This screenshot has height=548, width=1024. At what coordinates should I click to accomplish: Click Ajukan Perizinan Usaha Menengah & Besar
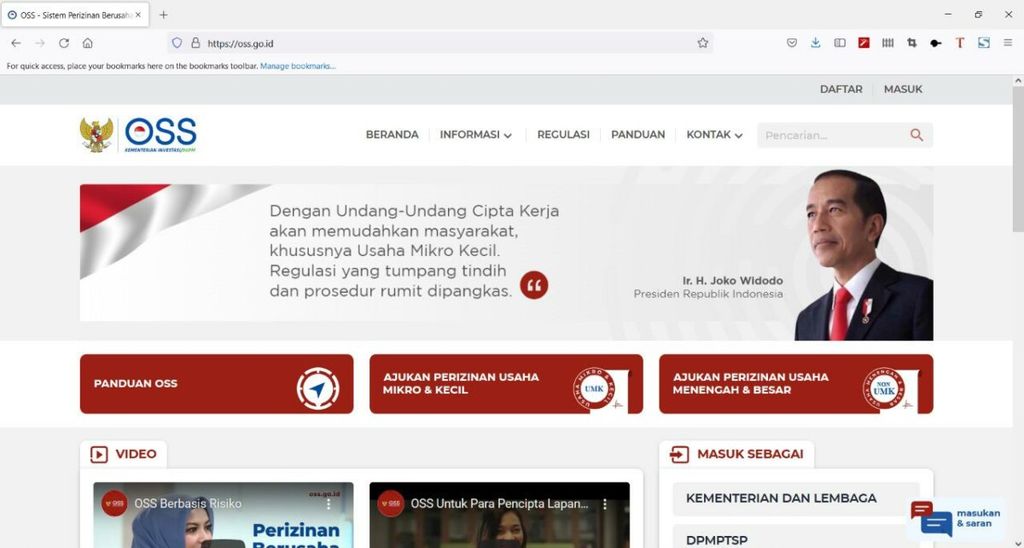[x=796, y=384]
